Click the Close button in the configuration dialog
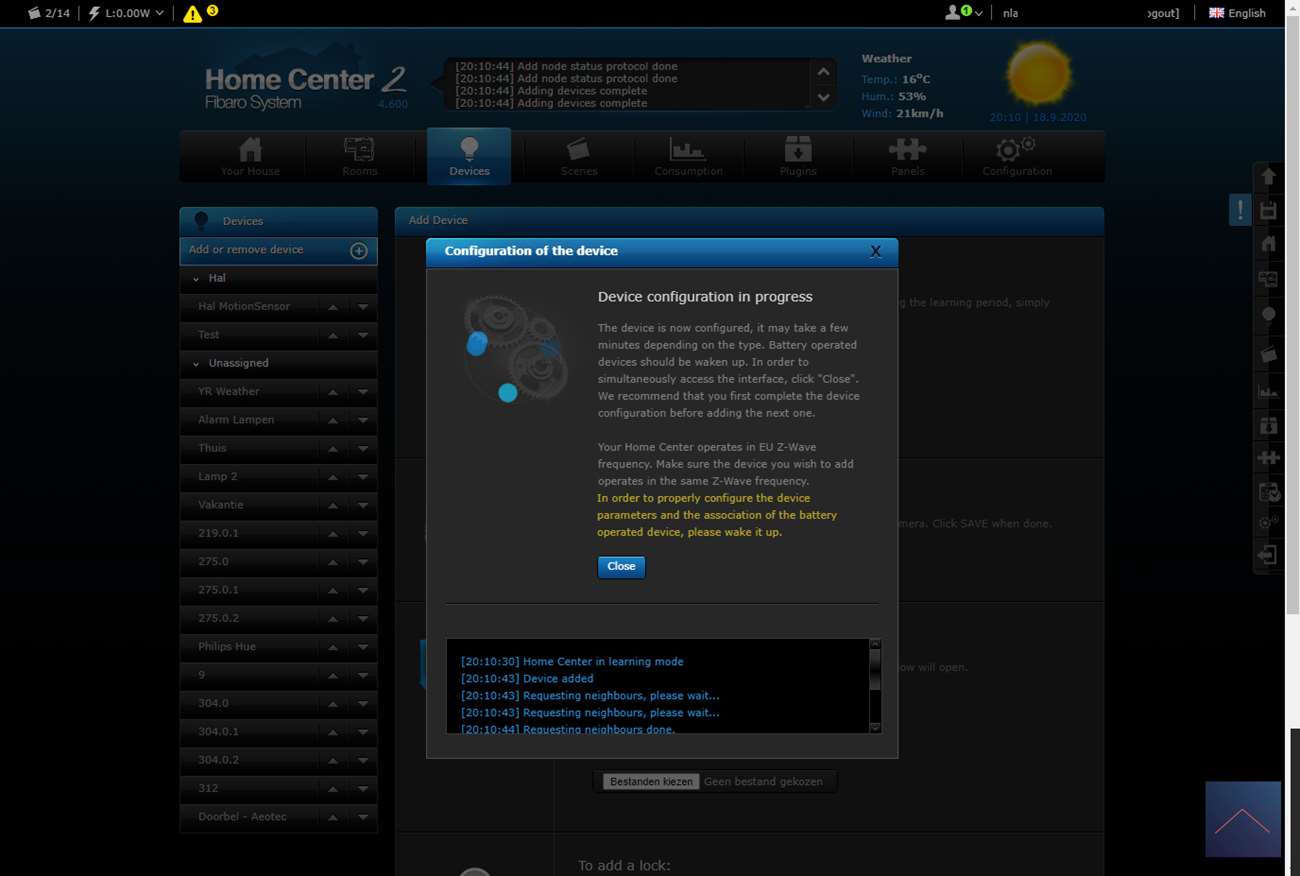Viewport: 1300px width, 876px height. (x=621, y=567)
